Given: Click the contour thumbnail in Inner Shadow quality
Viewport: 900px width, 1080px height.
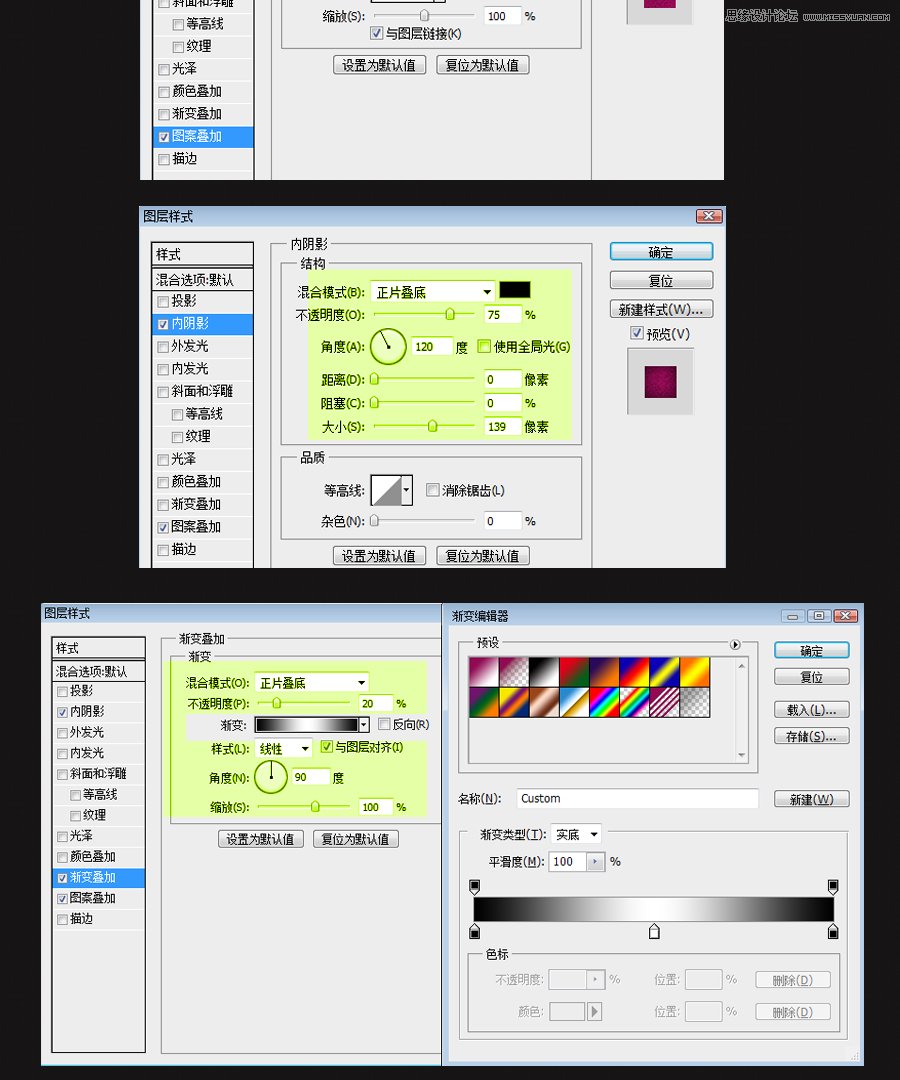Looking at the screenshot, I should pyautogui.click(x=386, y=490).
